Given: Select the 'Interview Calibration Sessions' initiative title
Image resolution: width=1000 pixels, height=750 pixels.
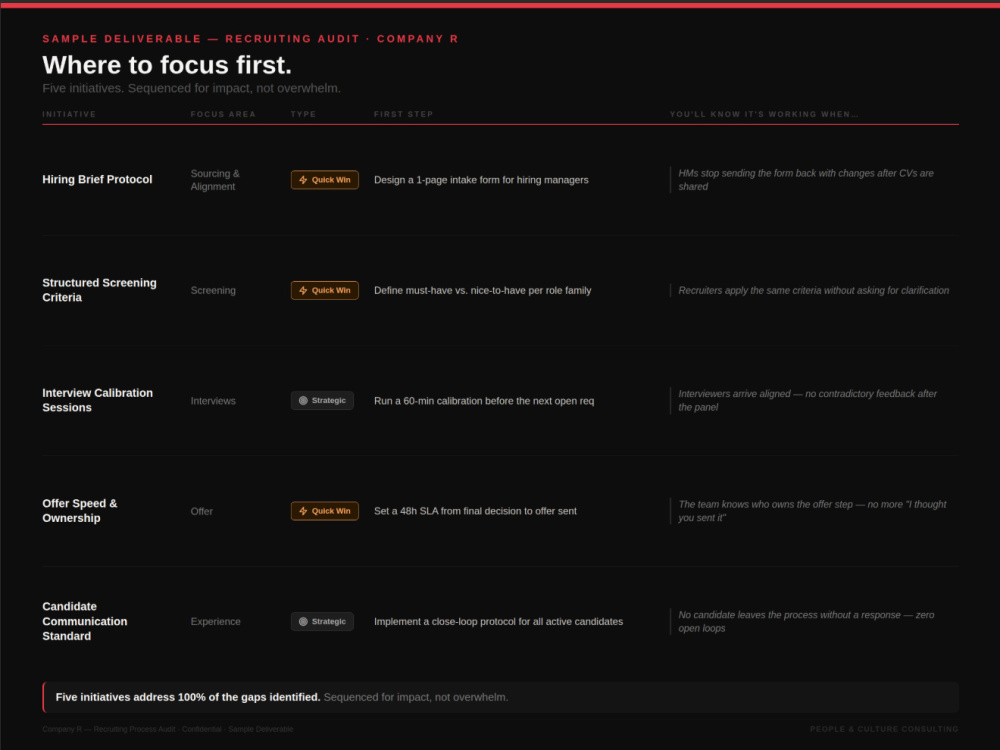Looking at the screenshot, I should [x=98, y=401].
